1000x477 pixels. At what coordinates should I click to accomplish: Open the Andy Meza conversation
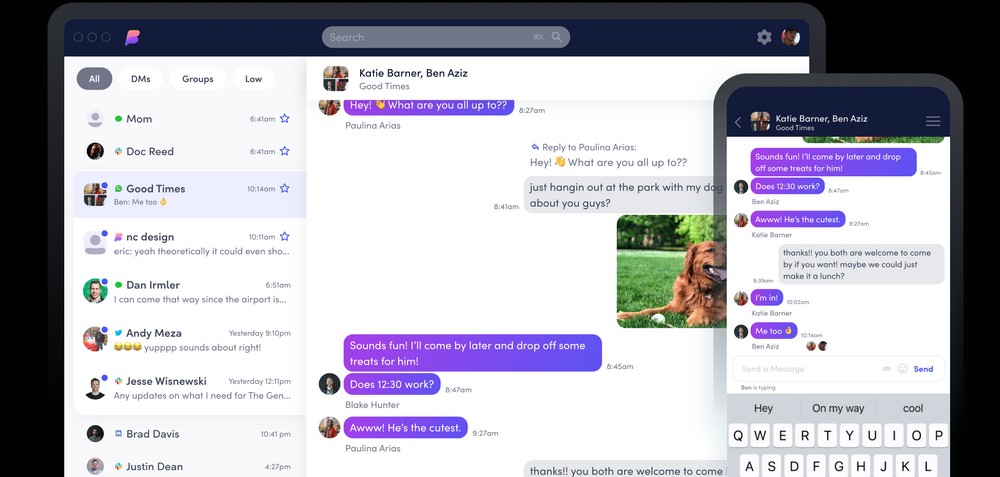click(x=189, y=339)
